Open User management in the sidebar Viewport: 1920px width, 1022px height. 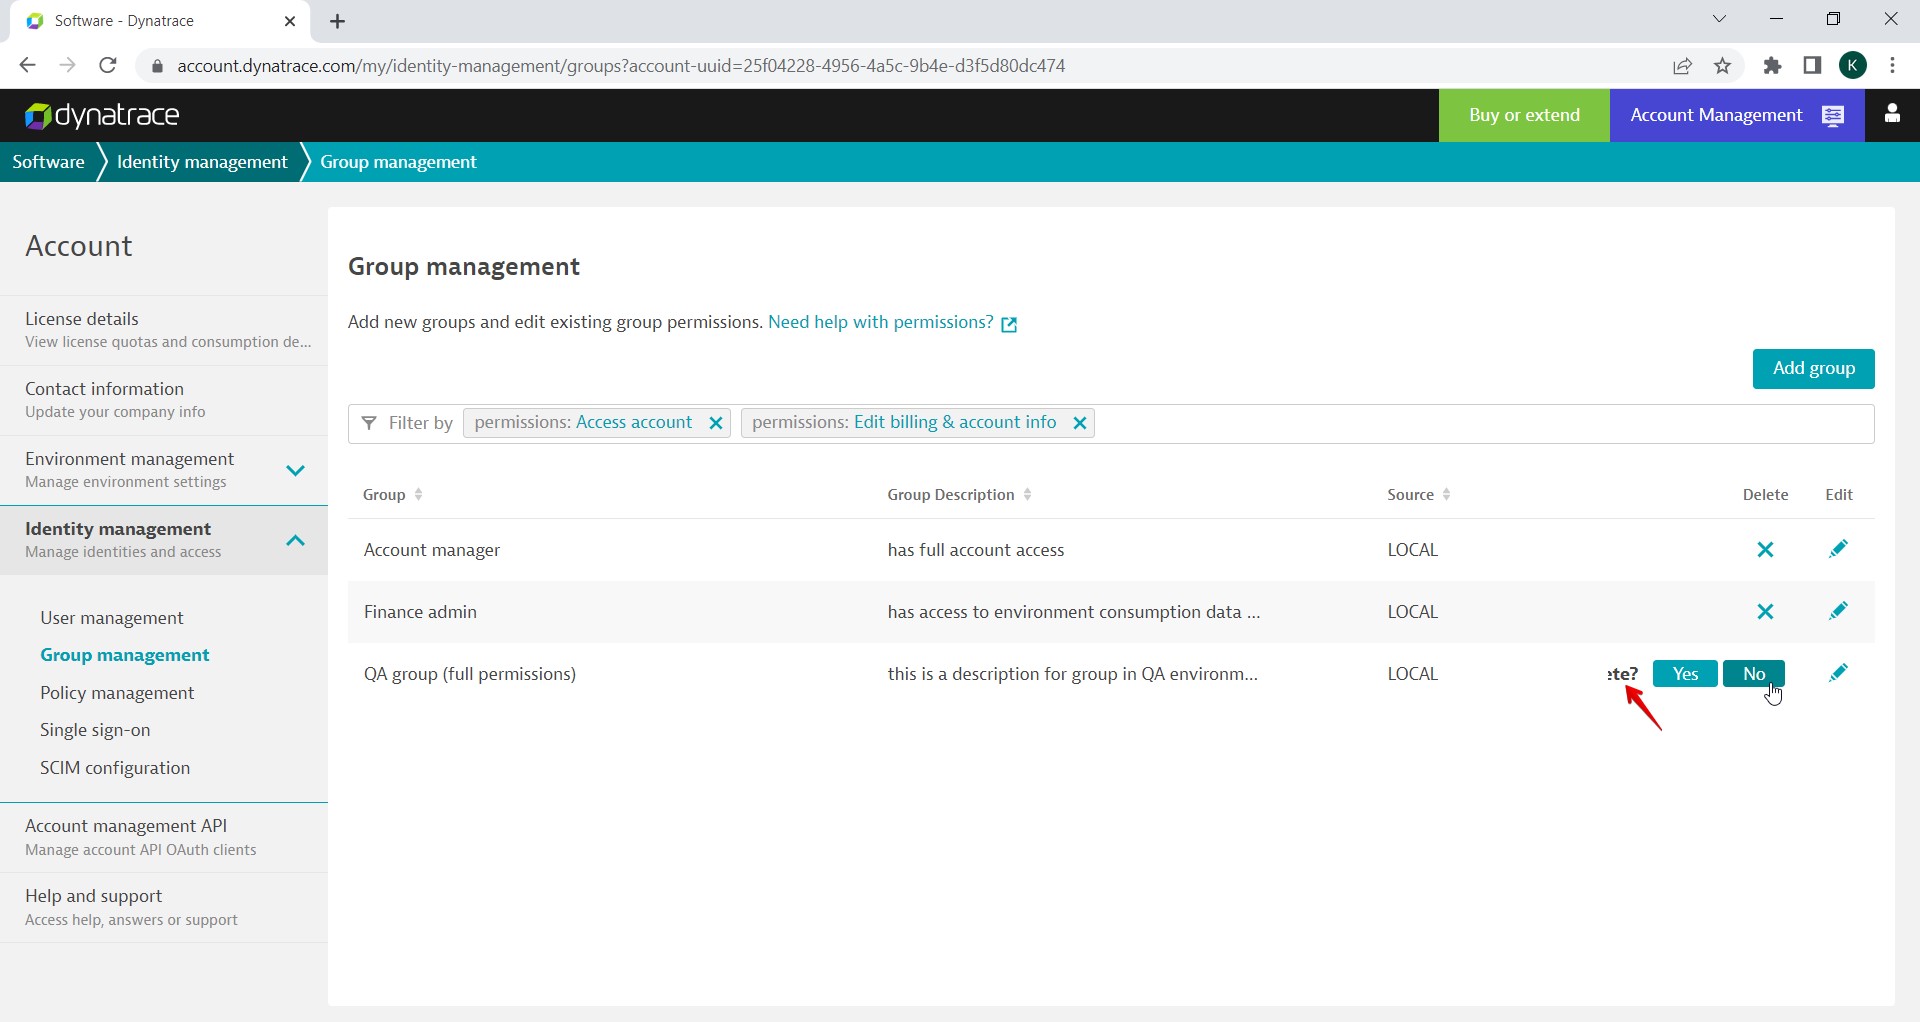(x=112, y=618)
